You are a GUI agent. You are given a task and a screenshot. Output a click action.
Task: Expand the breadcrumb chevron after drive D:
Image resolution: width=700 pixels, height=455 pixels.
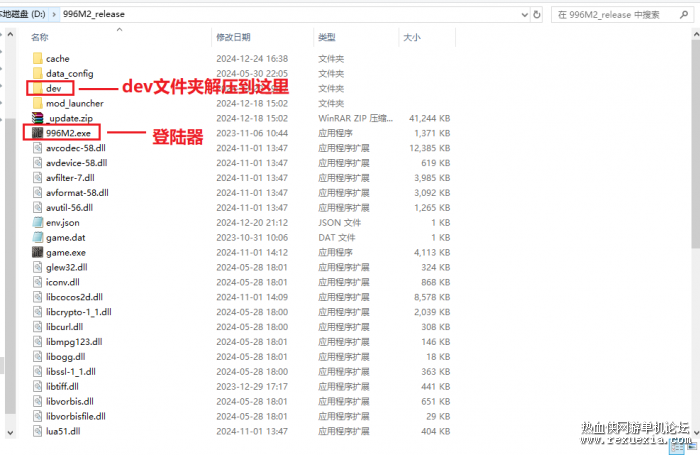click(54, 14)
